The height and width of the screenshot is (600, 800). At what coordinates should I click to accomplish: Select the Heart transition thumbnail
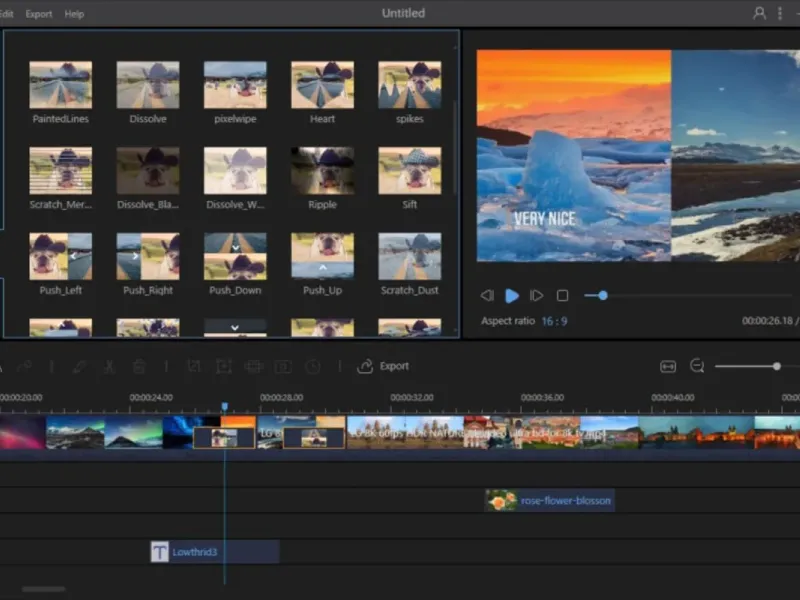click(x=322, y=85)
